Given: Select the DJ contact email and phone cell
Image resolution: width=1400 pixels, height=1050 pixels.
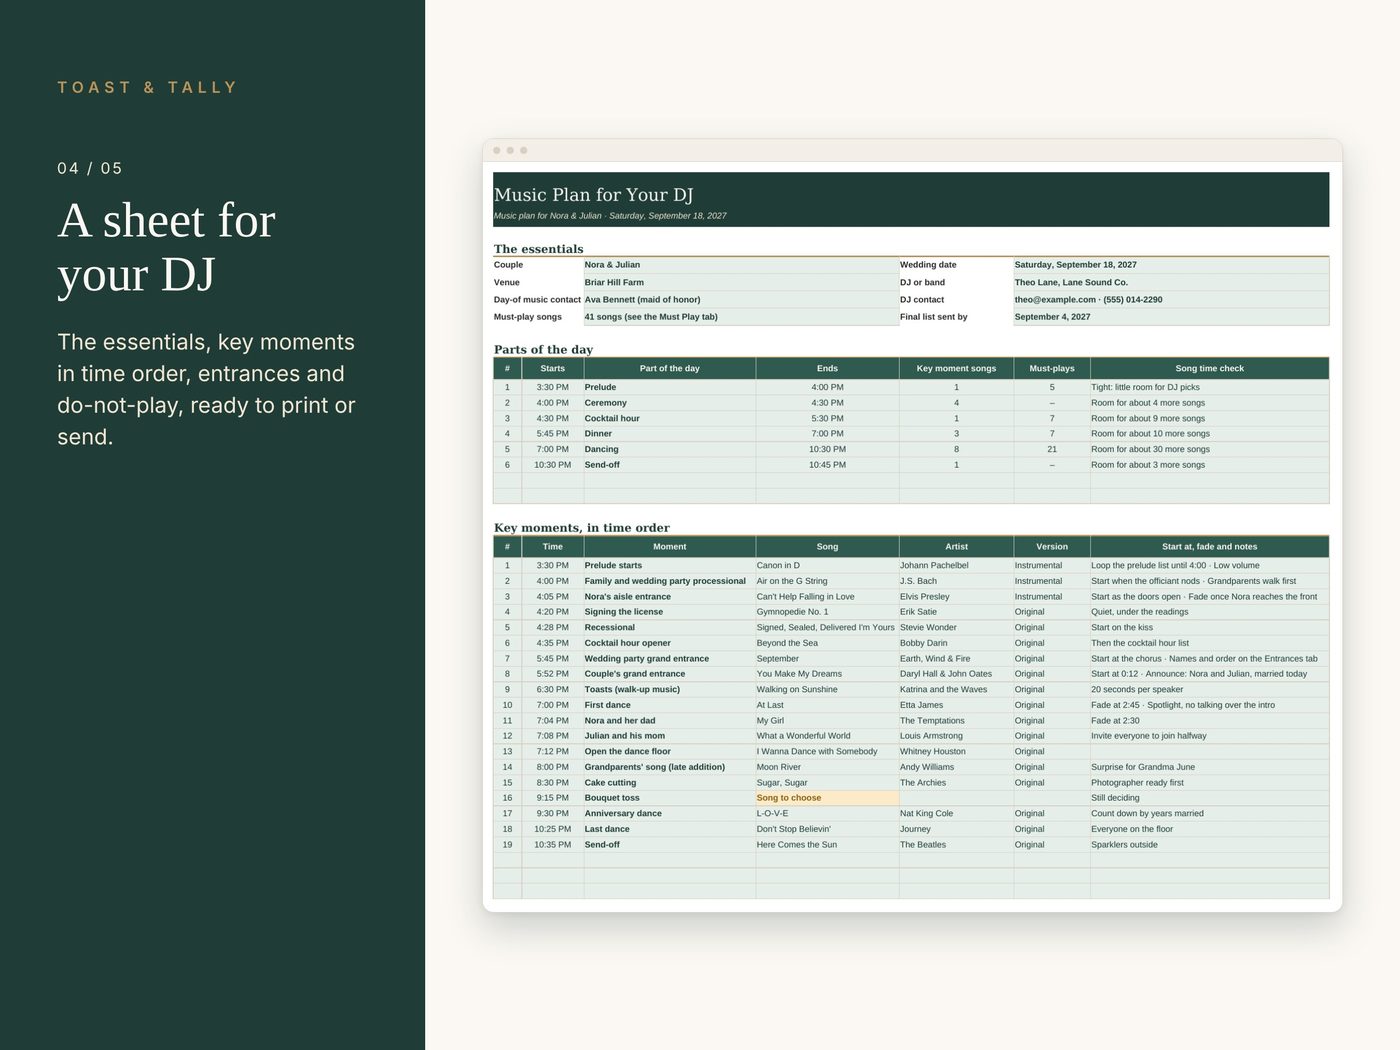Looking at the screenshot, I should [1171, 300].
